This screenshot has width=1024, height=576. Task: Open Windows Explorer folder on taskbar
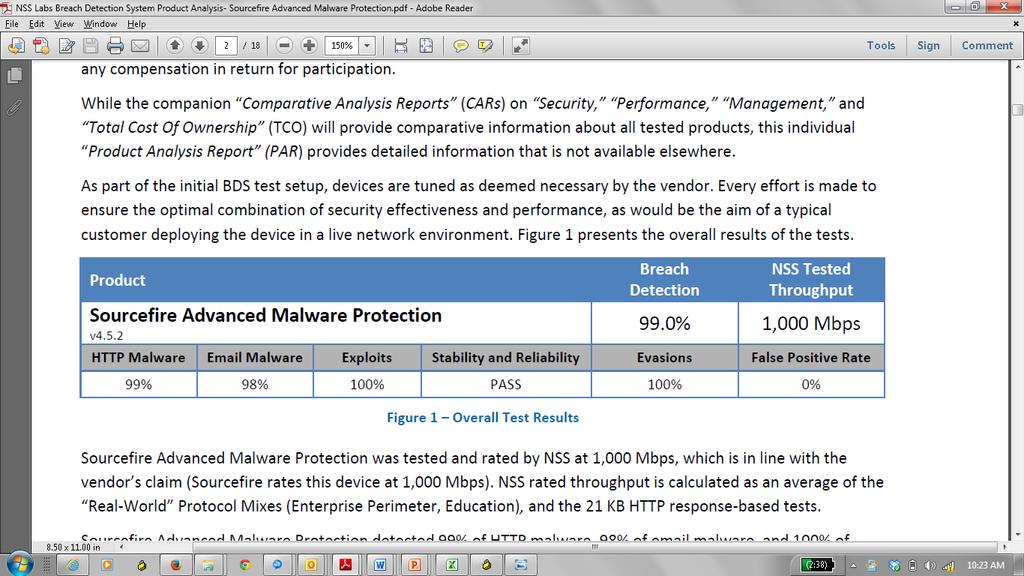pyautogui.click(x=208, y=565)
